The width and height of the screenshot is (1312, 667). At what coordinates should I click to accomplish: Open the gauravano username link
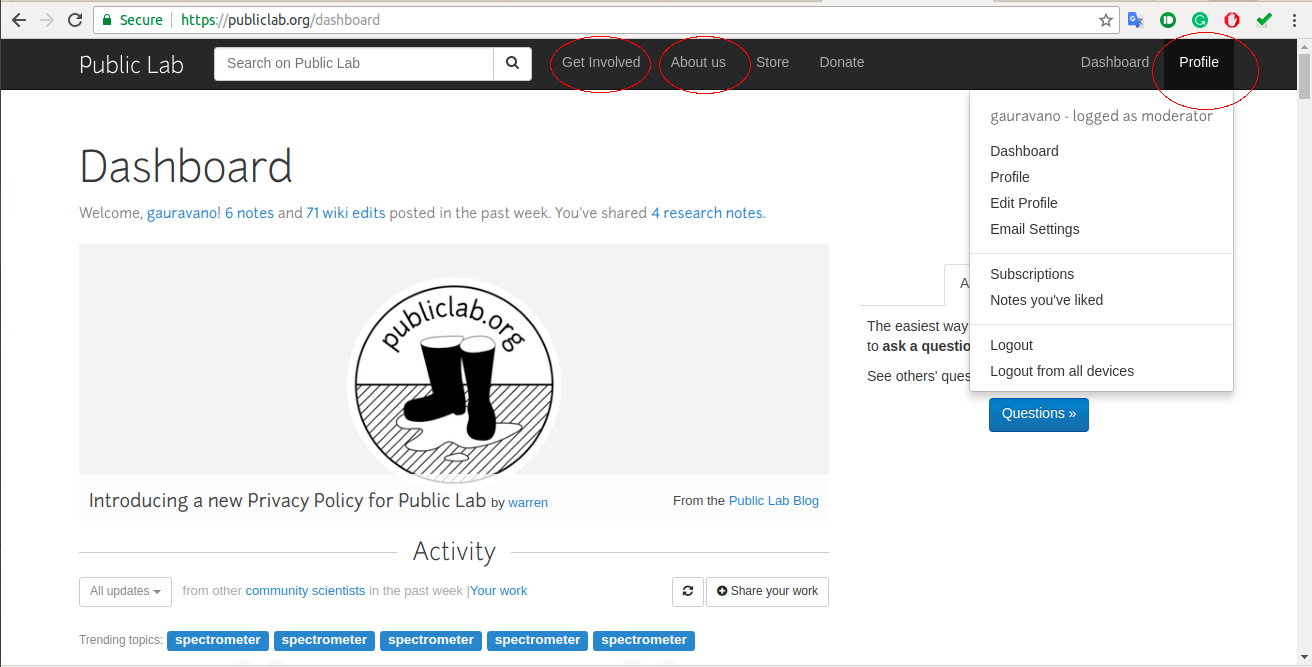[x=182, y=213]
